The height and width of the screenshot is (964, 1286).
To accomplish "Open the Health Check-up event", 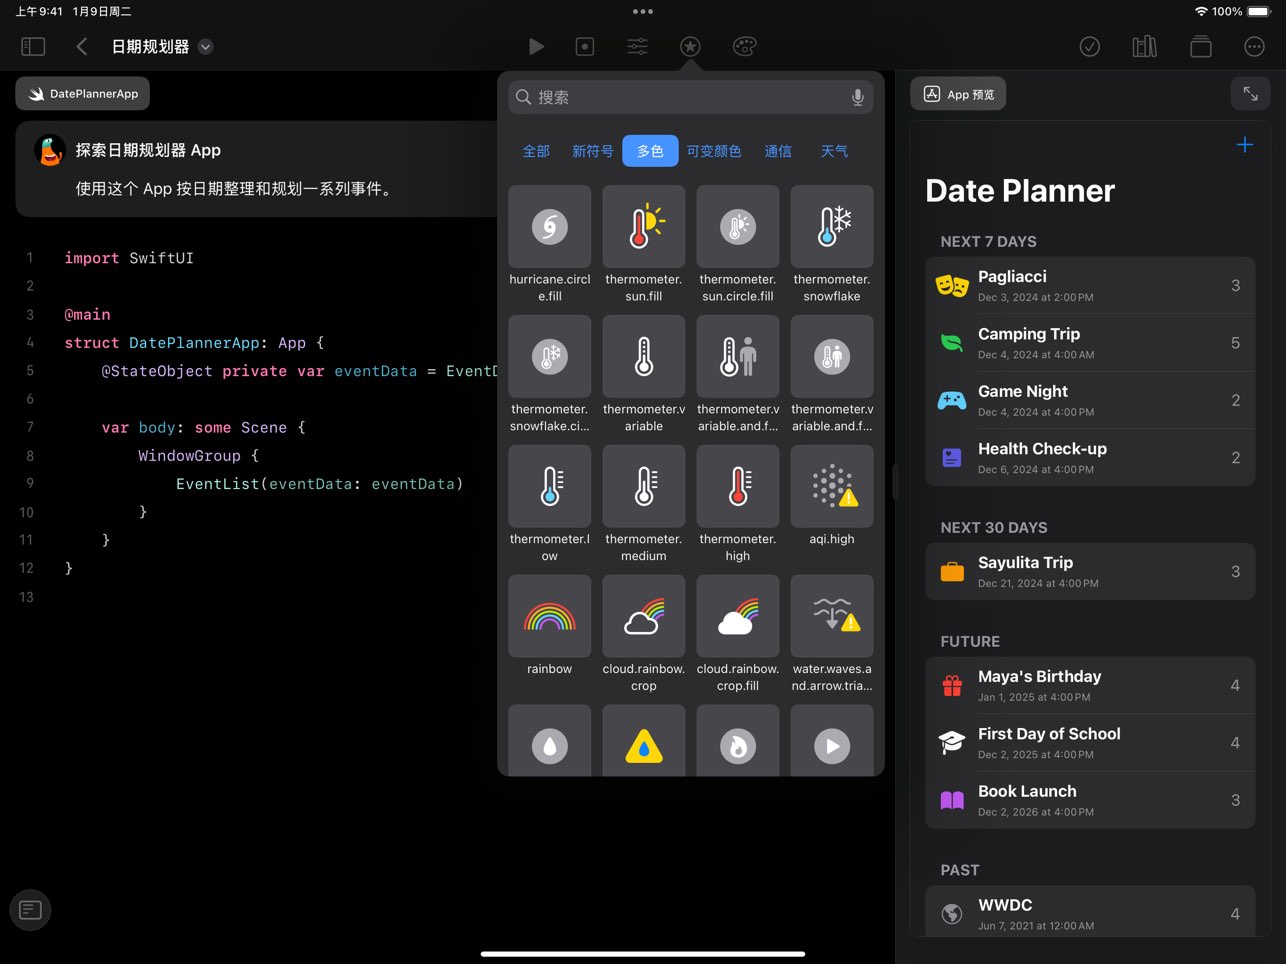I will 1090,458.
